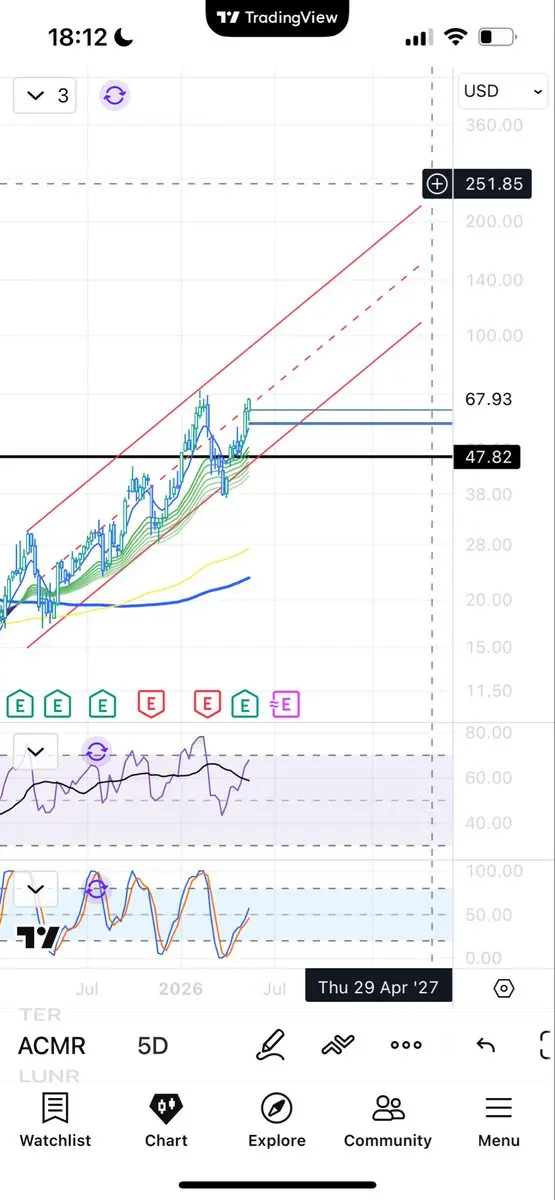Open the Menu tab
This screenshot has height=1200, width=555.
tap(498, 1120)
